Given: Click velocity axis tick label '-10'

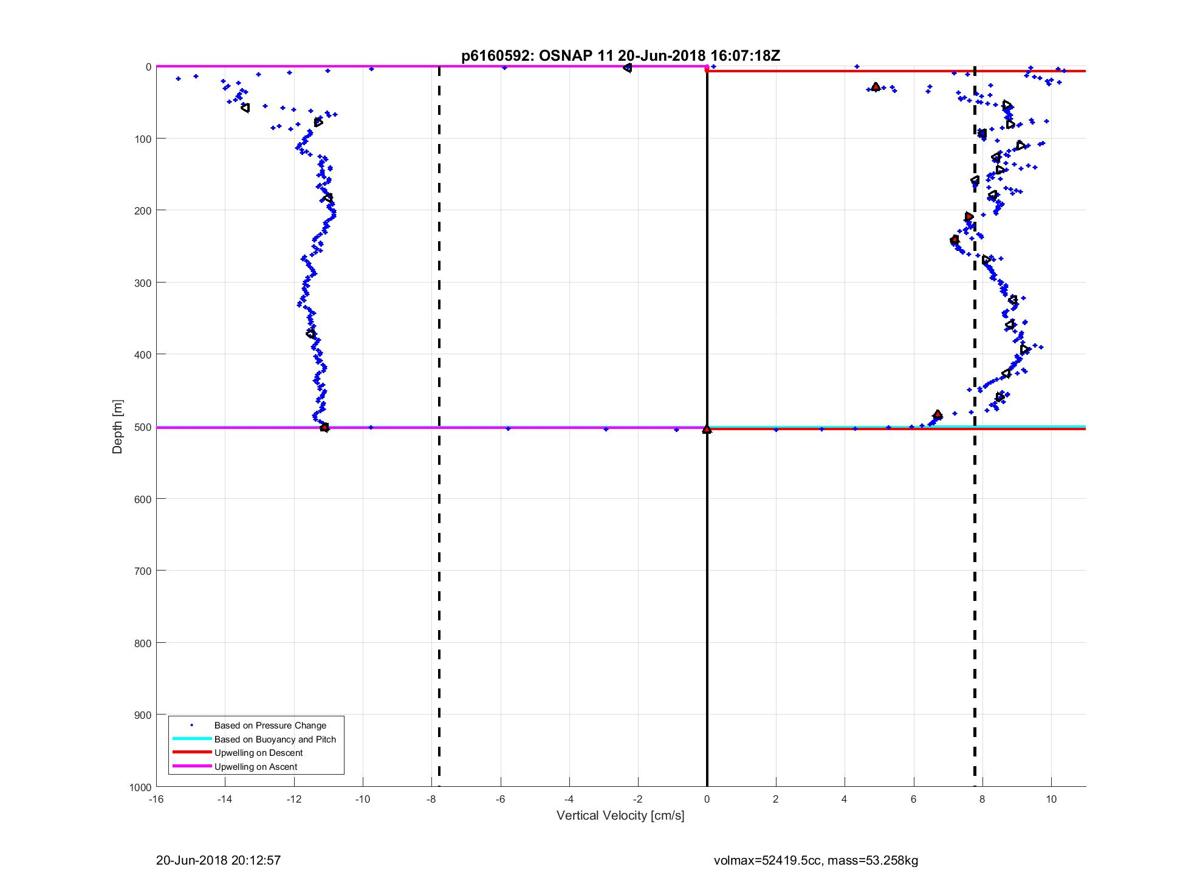Looking at the screenshot, I should [363, 800].
